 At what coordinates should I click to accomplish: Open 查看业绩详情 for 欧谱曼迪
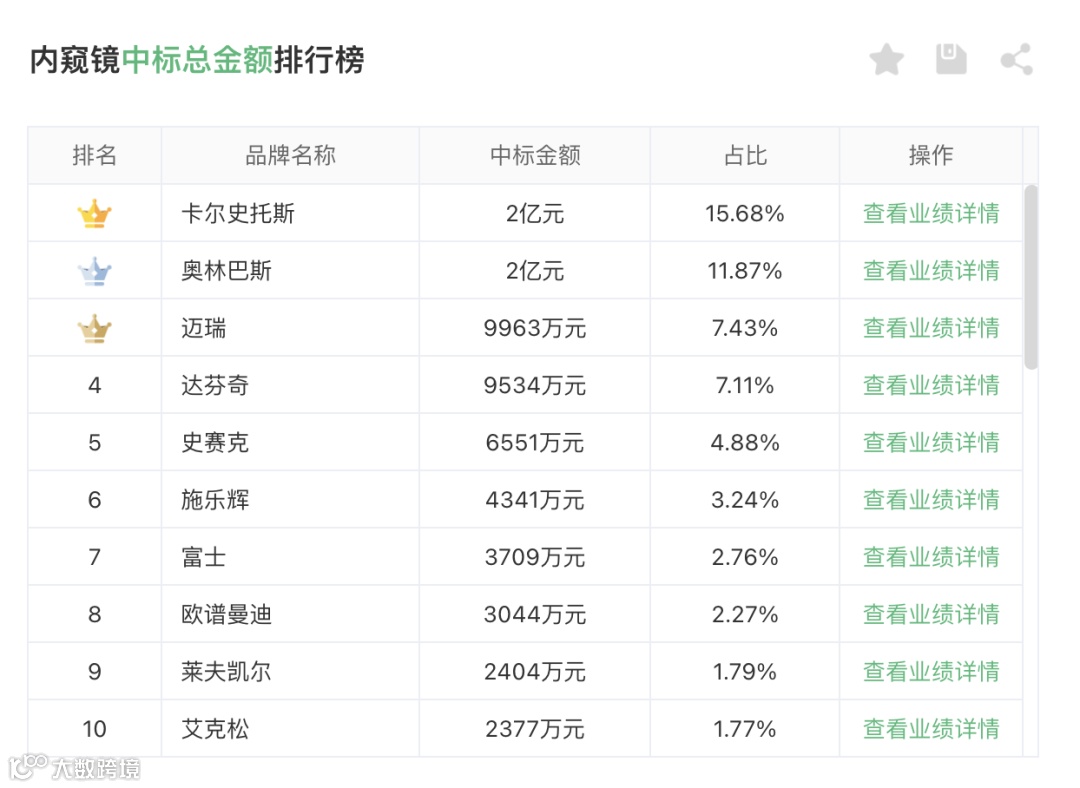click(x=931, y=614)
